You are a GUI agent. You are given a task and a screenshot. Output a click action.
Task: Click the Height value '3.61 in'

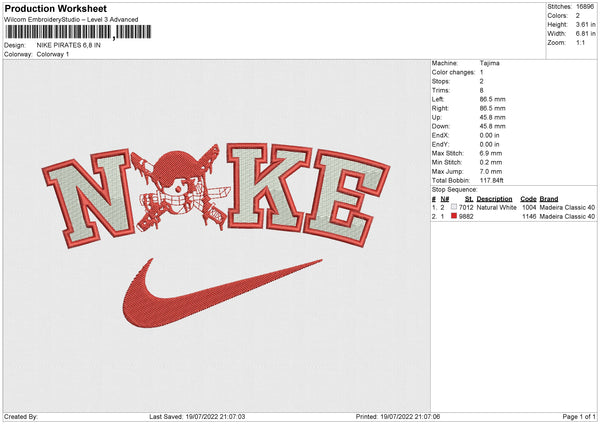point(585,24)
